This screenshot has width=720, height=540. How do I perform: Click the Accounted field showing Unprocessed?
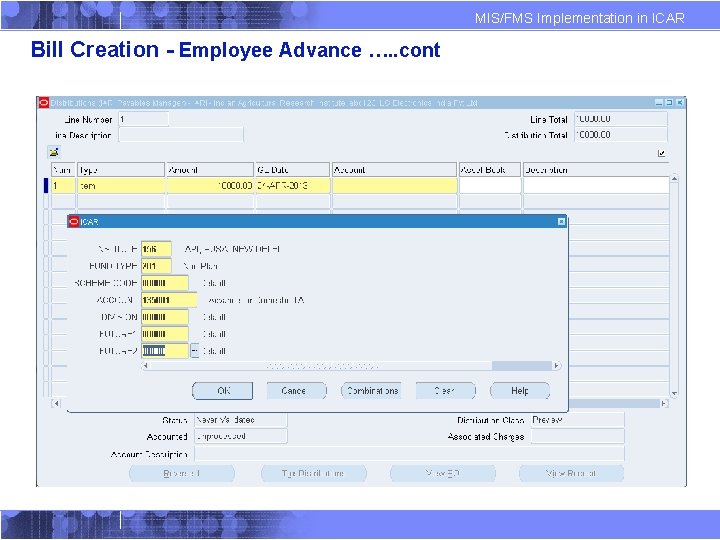pos(241,436)
